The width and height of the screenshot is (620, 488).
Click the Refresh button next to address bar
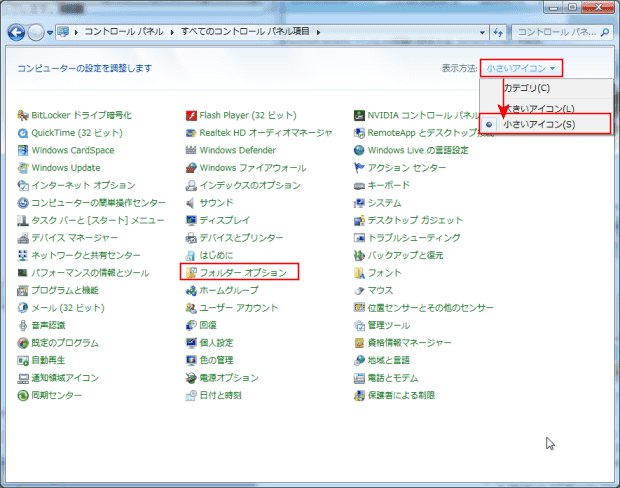tap(498, 32)
